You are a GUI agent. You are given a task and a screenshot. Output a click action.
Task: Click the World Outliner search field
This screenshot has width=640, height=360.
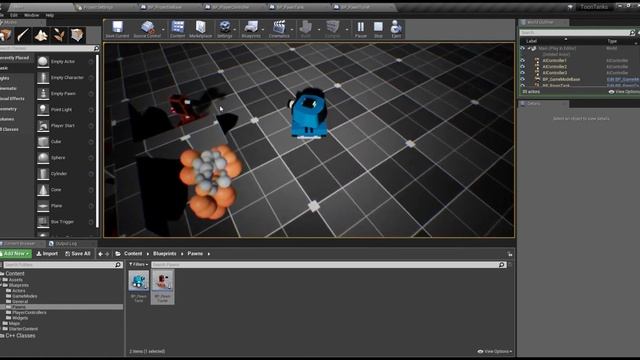point(575,32)
